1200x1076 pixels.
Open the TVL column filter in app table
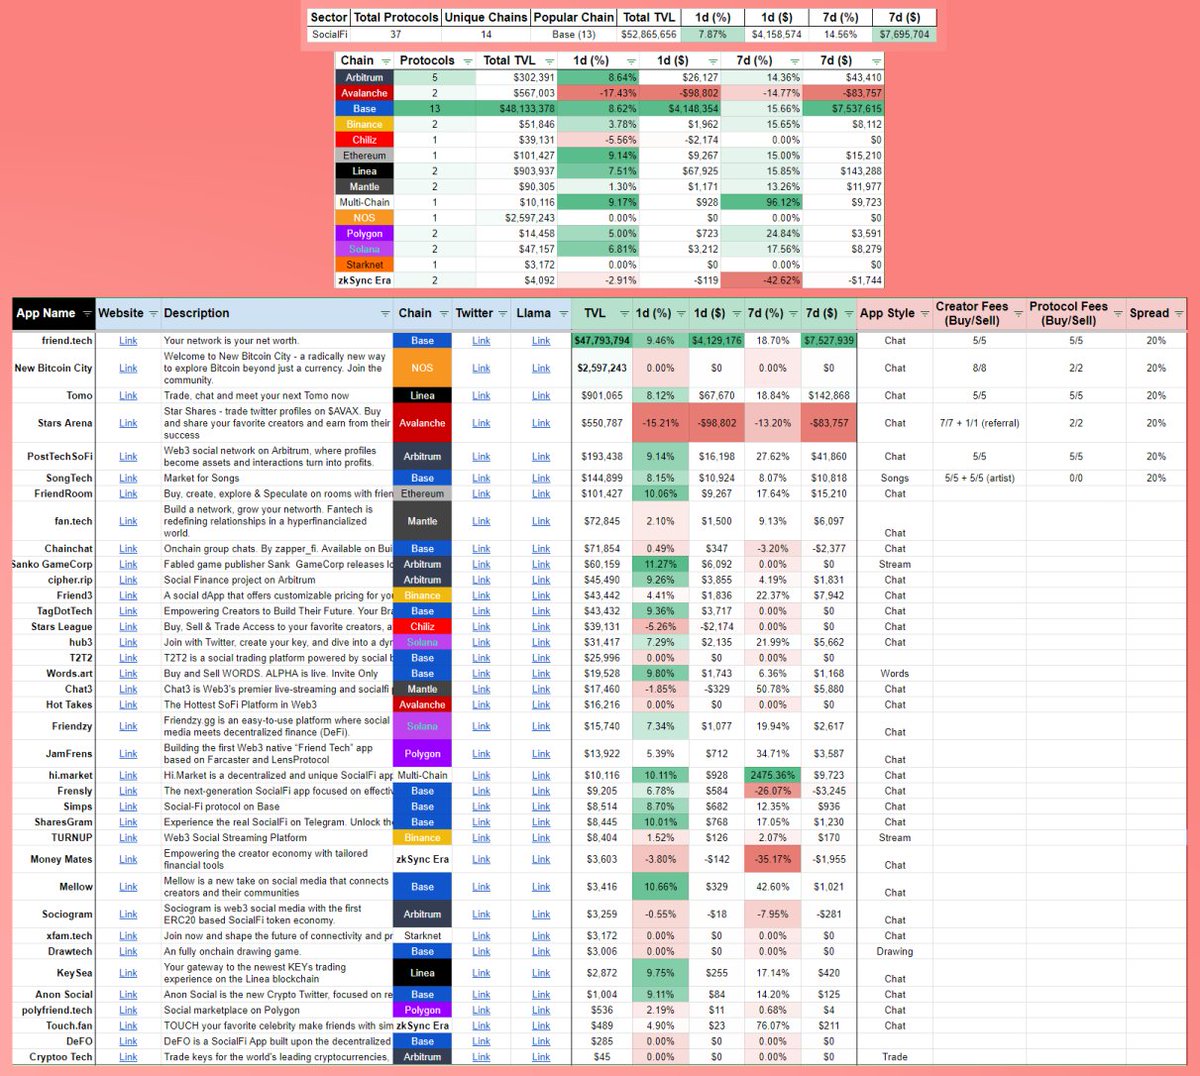(623, 313)
